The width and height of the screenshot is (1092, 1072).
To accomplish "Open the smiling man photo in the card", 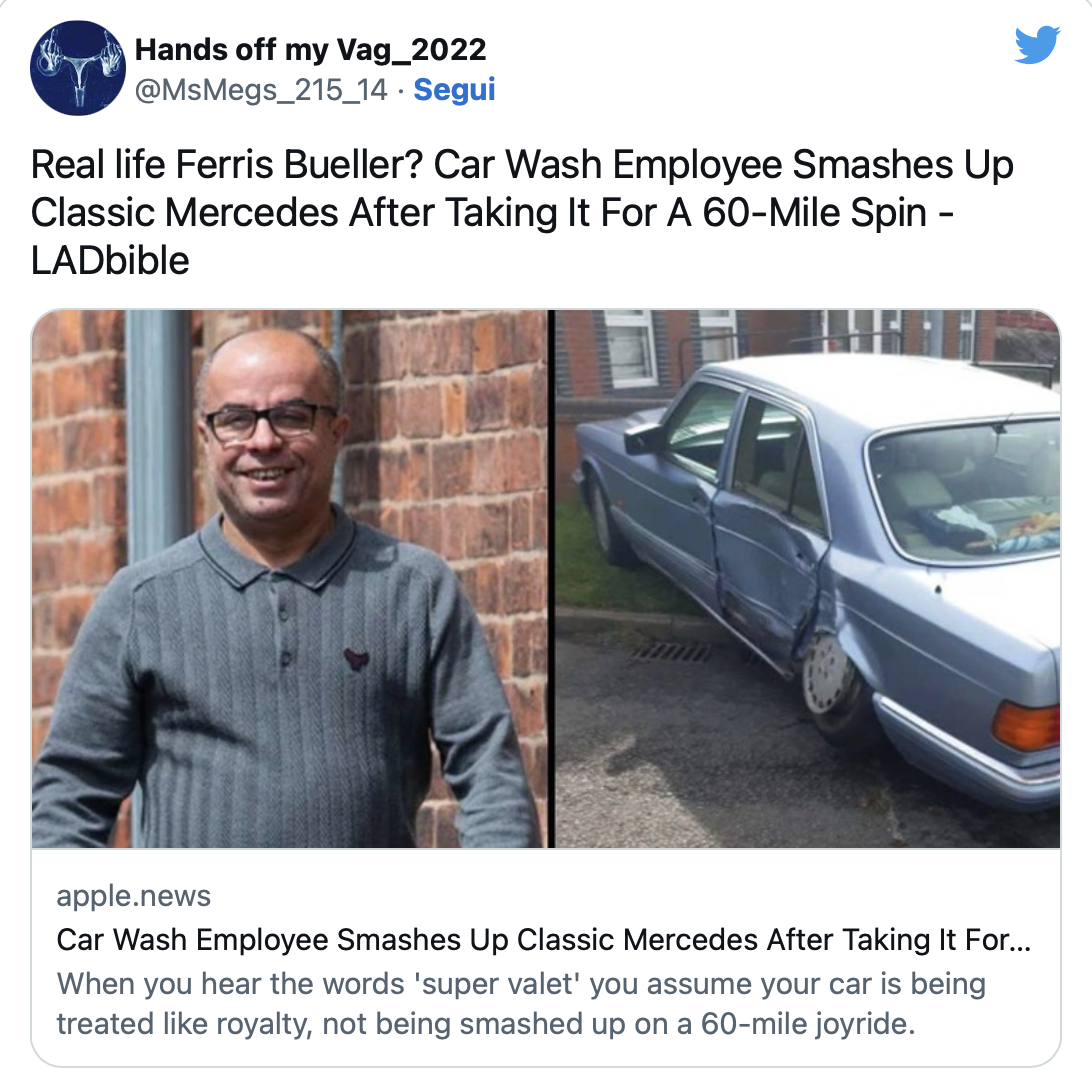I will pos(289,579).
